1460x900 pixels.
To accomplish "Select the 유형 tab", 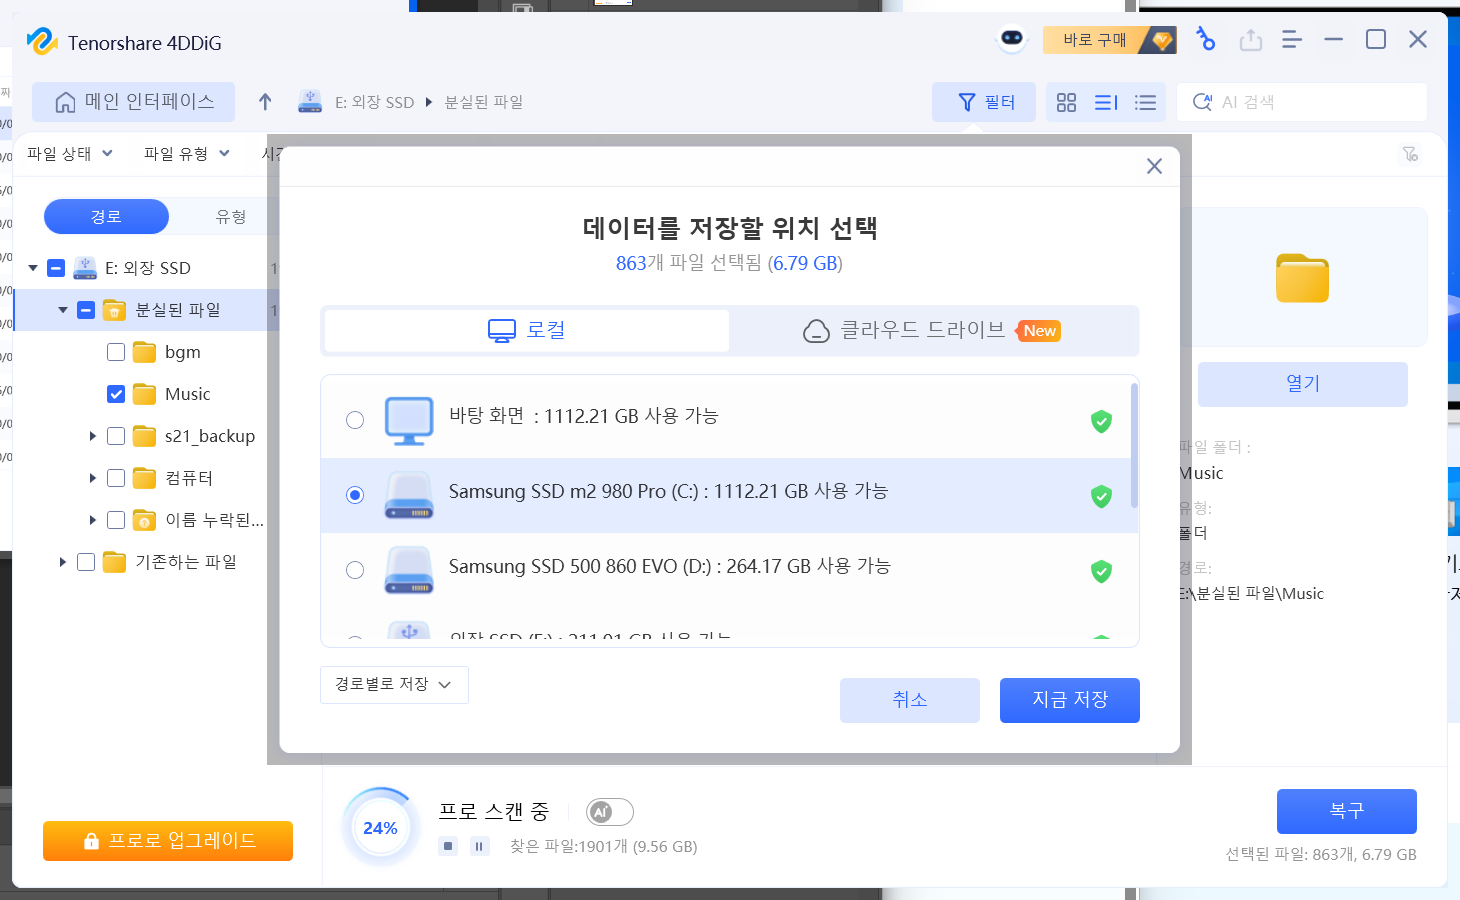I will 231,217.
